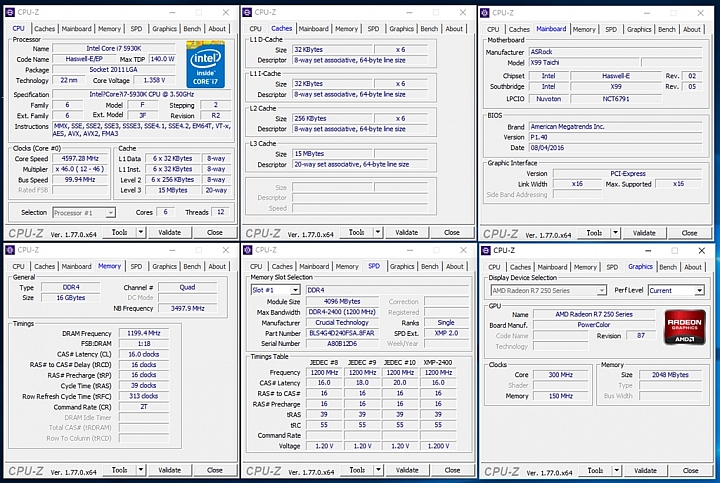Switch to the Caches tab in the CPU window

click(45, 28)
